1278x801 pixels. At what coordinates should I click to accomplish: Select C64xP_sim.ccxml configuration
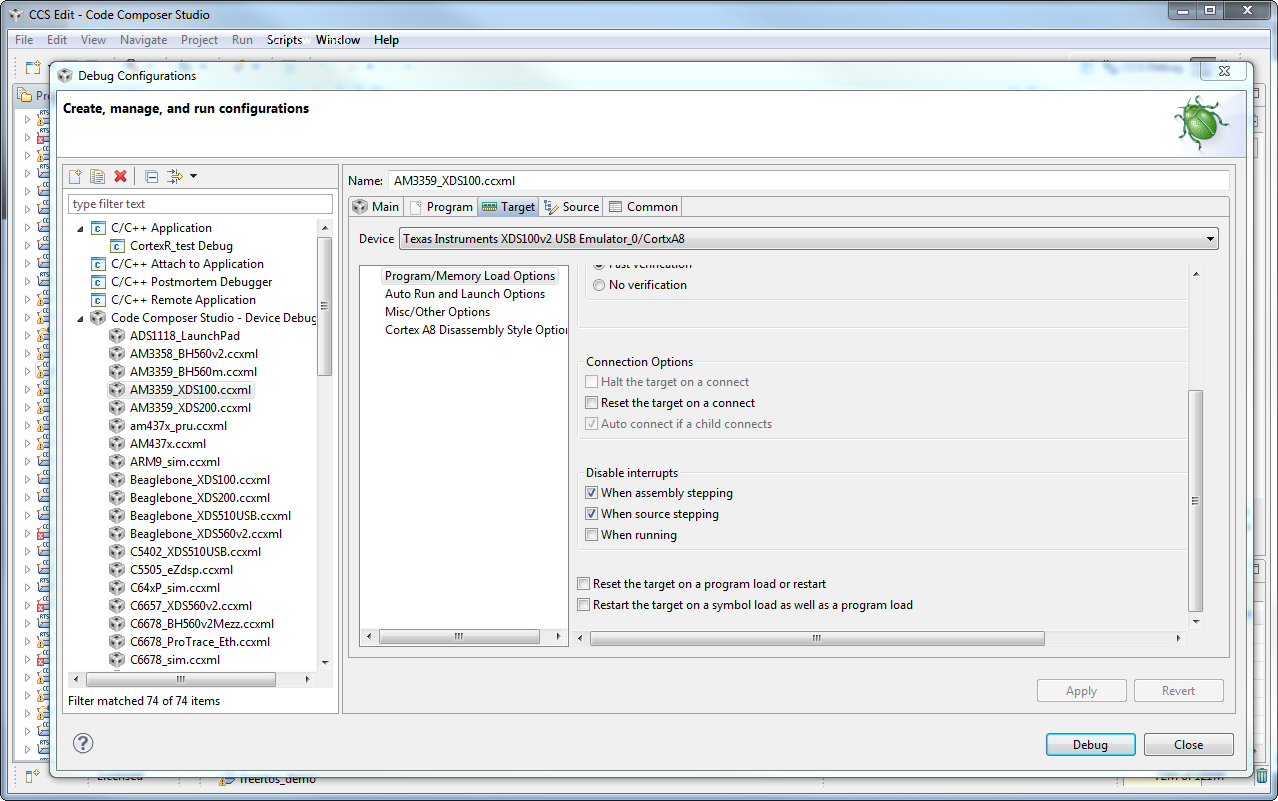[175, 588]
